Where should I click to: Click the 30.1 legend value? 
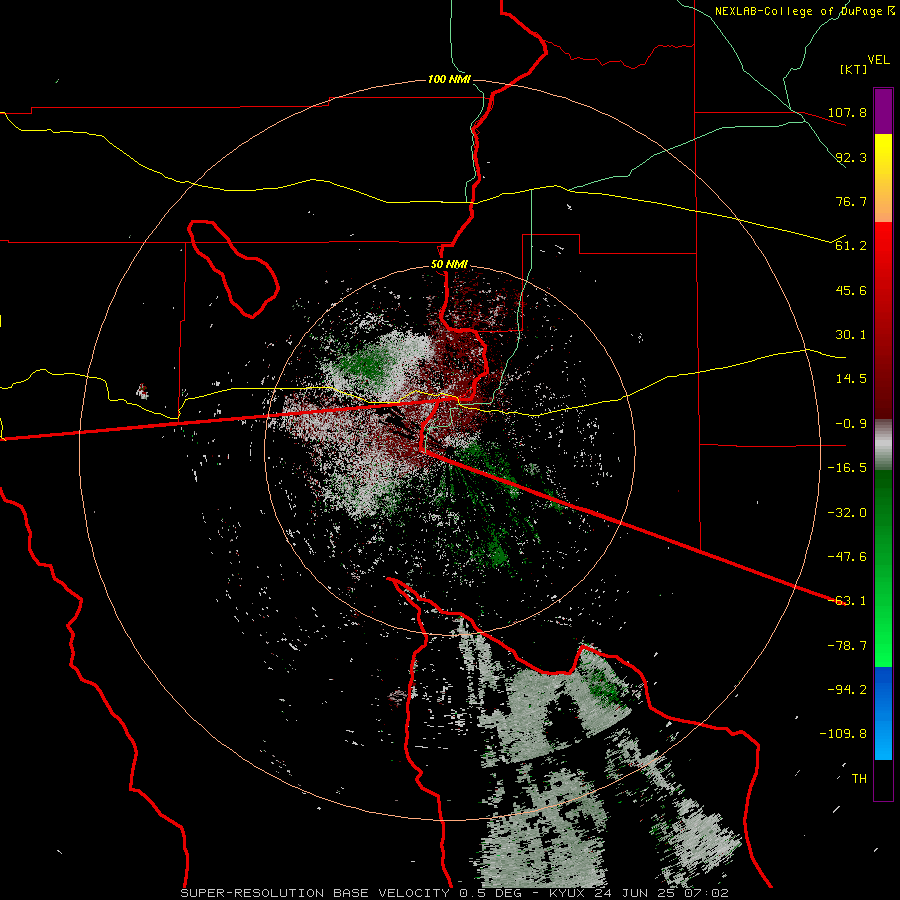point(851,335)
